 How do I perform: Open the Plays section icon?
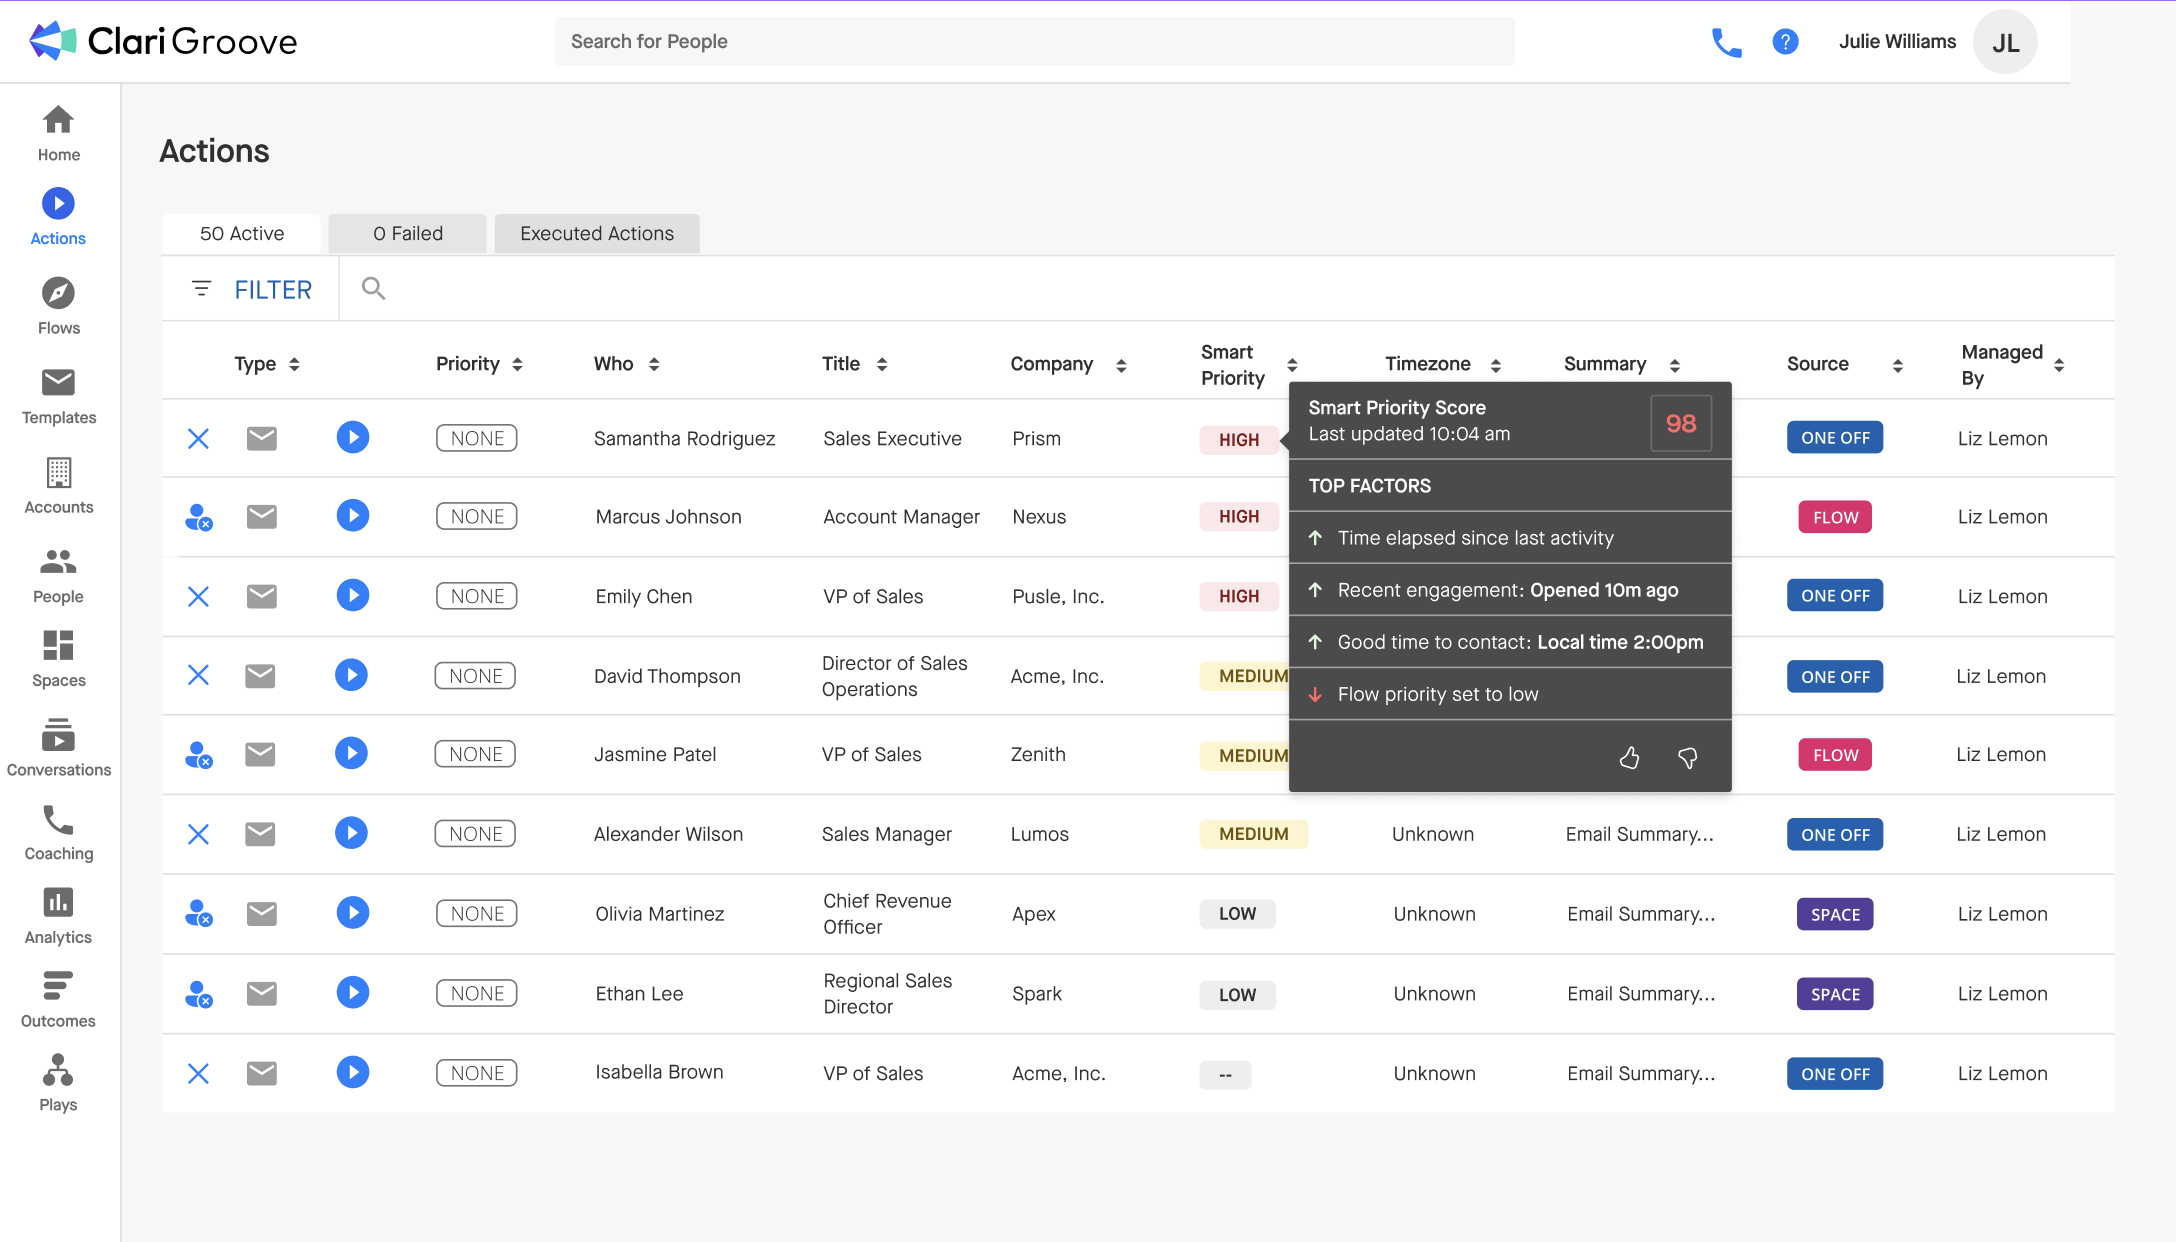coord(58,1070)
